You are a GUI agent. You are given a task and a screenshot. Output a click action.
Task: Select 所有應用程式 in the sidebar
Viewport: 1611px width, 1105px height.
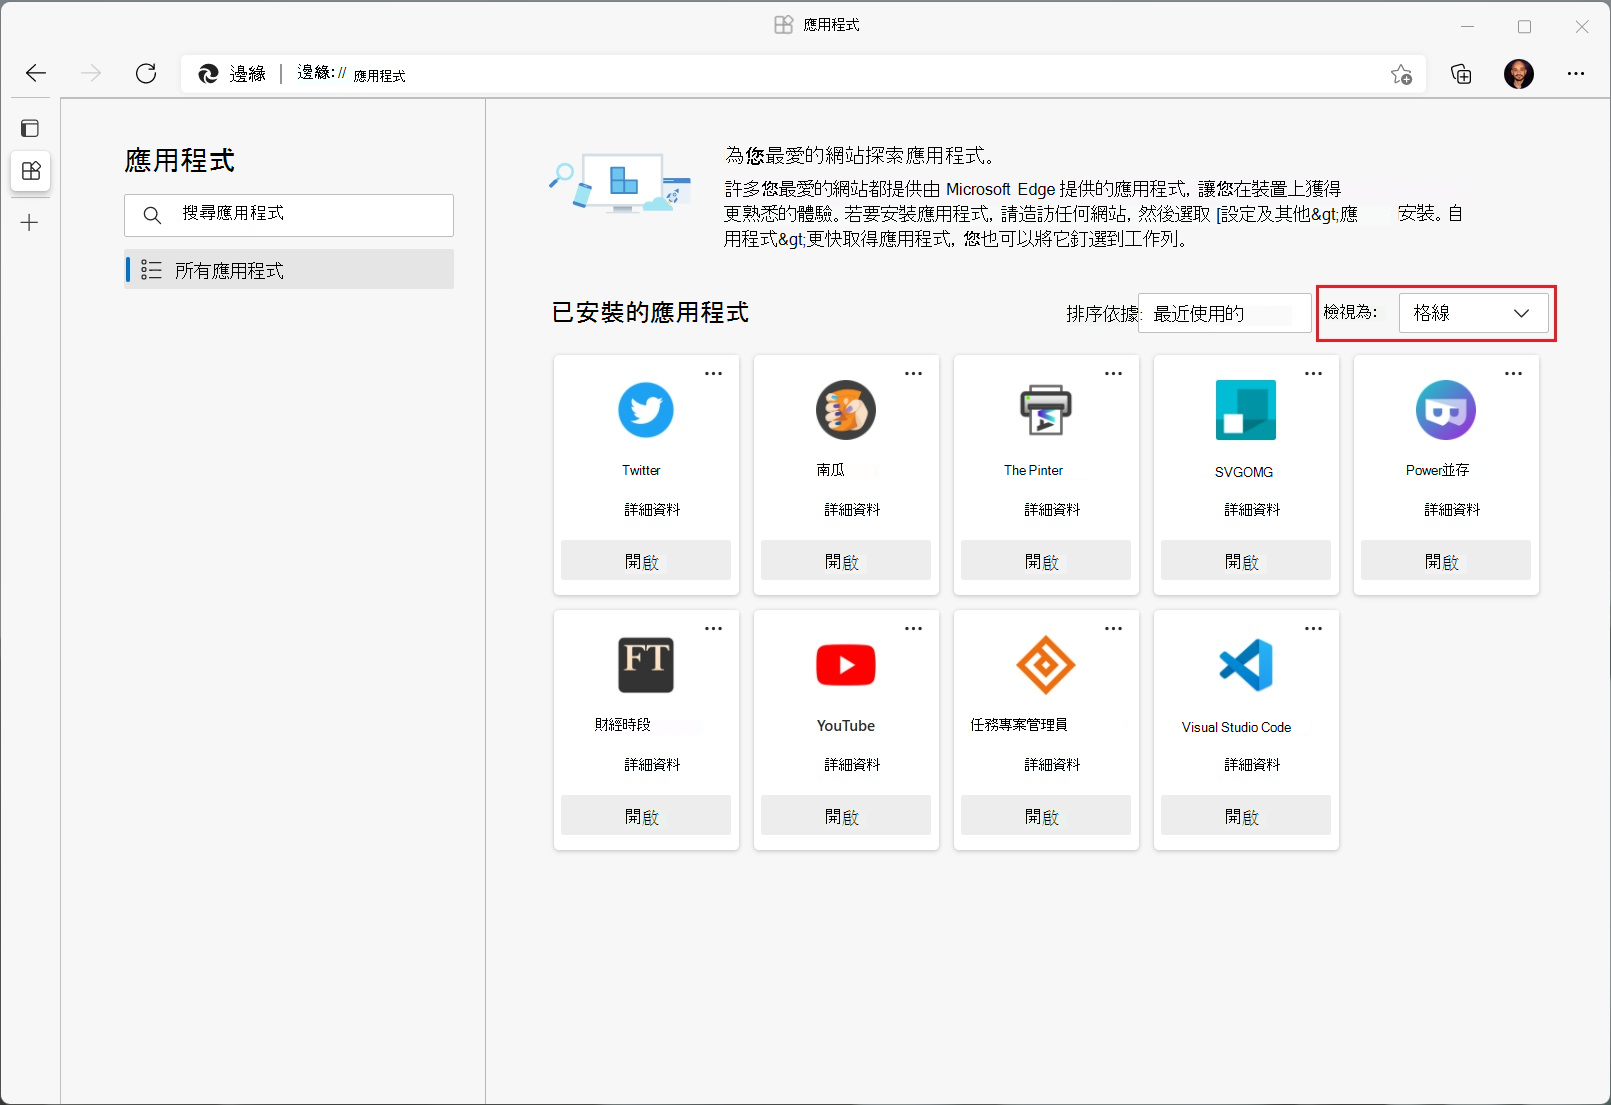[x=289, y=270]
